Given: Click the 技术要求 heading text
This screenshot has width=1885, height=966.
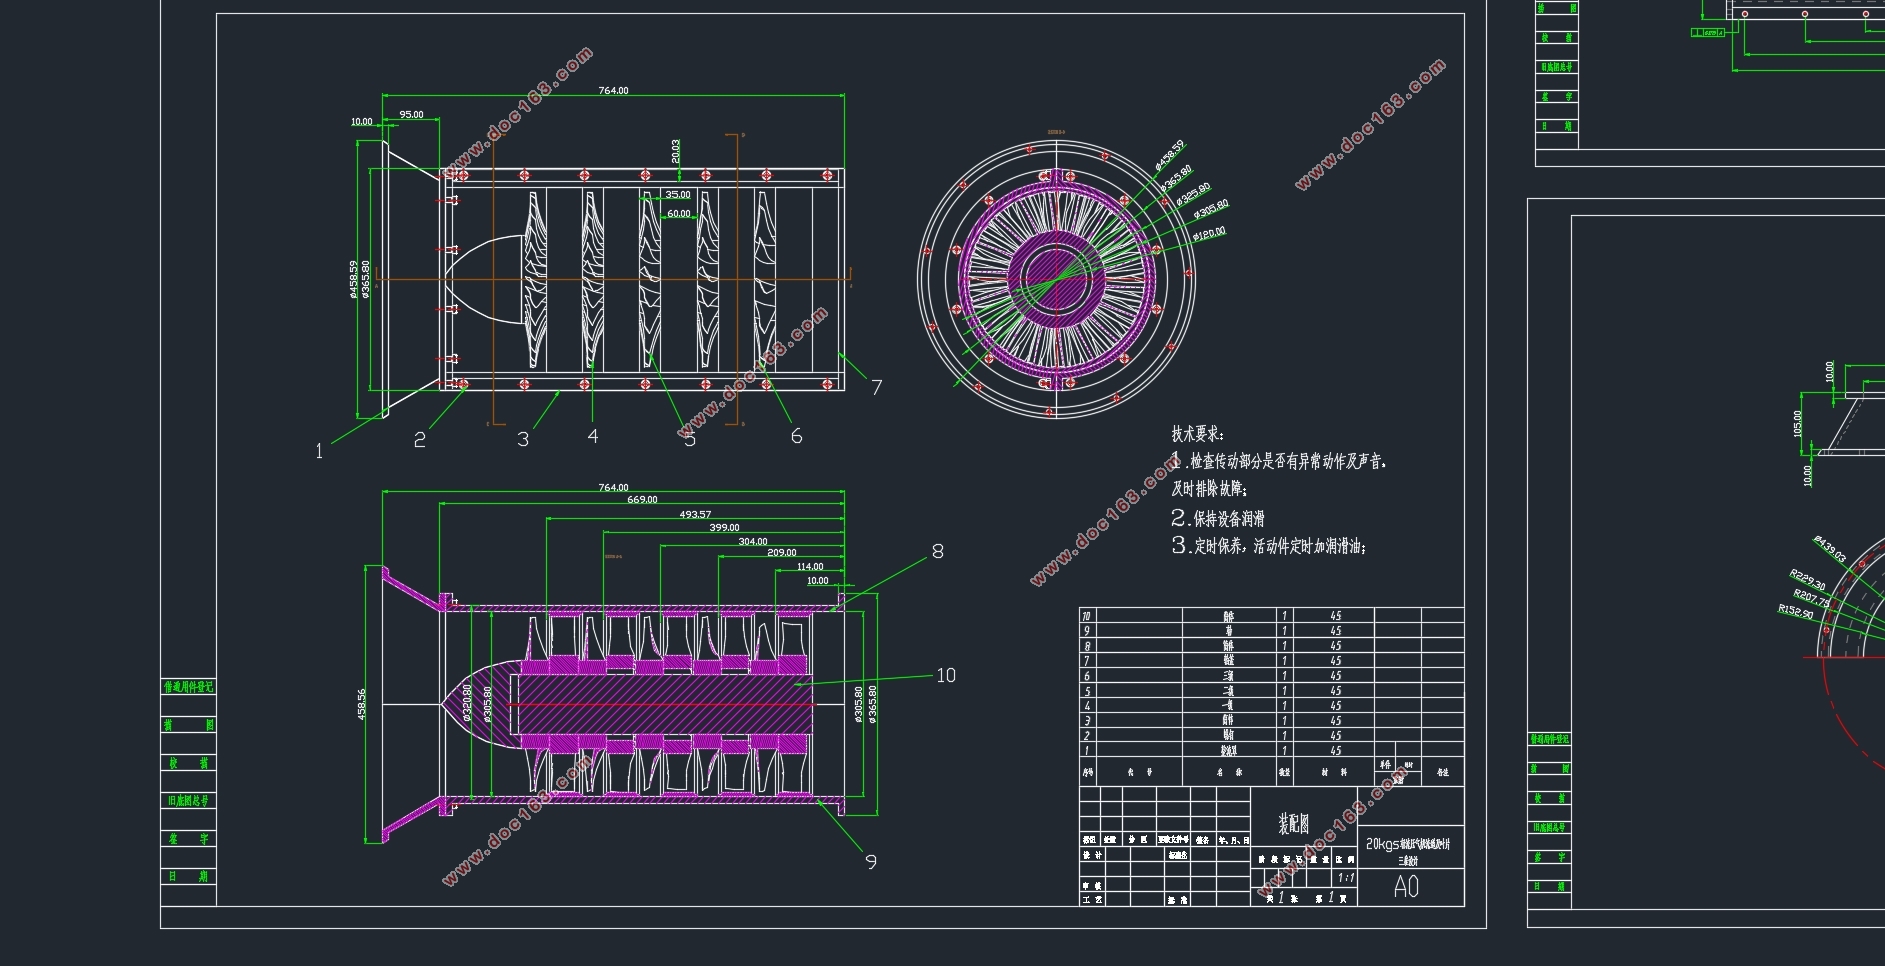Looking at the screenshot, I should 1198,434.
